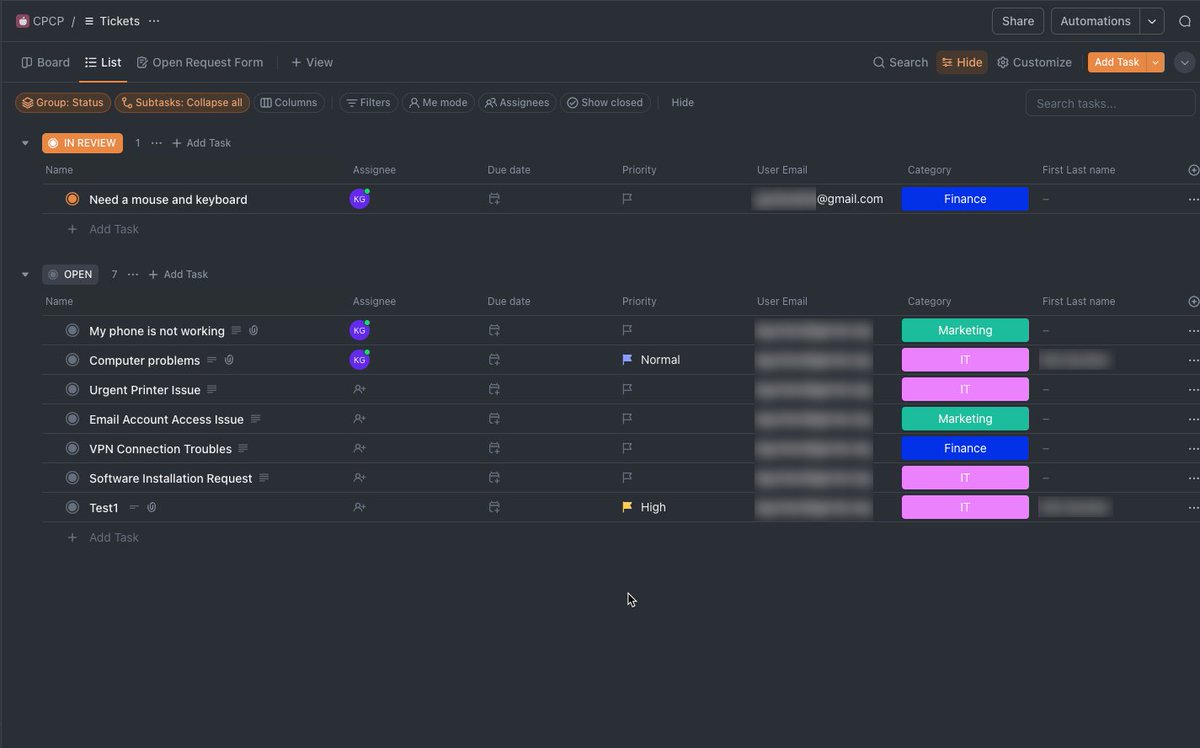Open the Tickets list ellipsis menu

(153, 21)
